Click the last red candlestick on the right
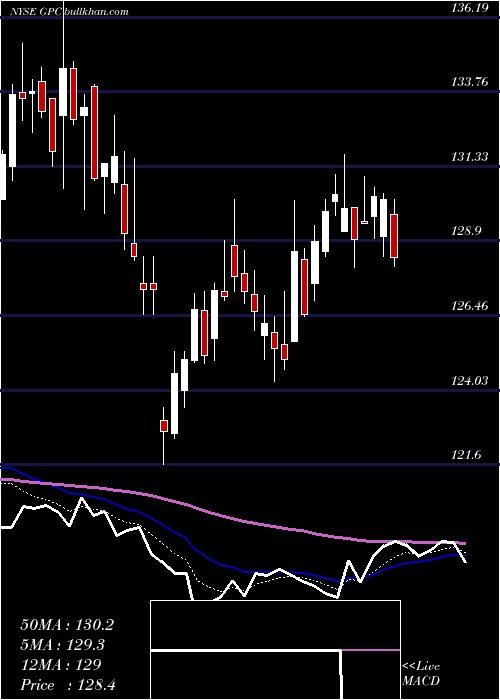Screen dimensions: 500x700 [394, 236]
